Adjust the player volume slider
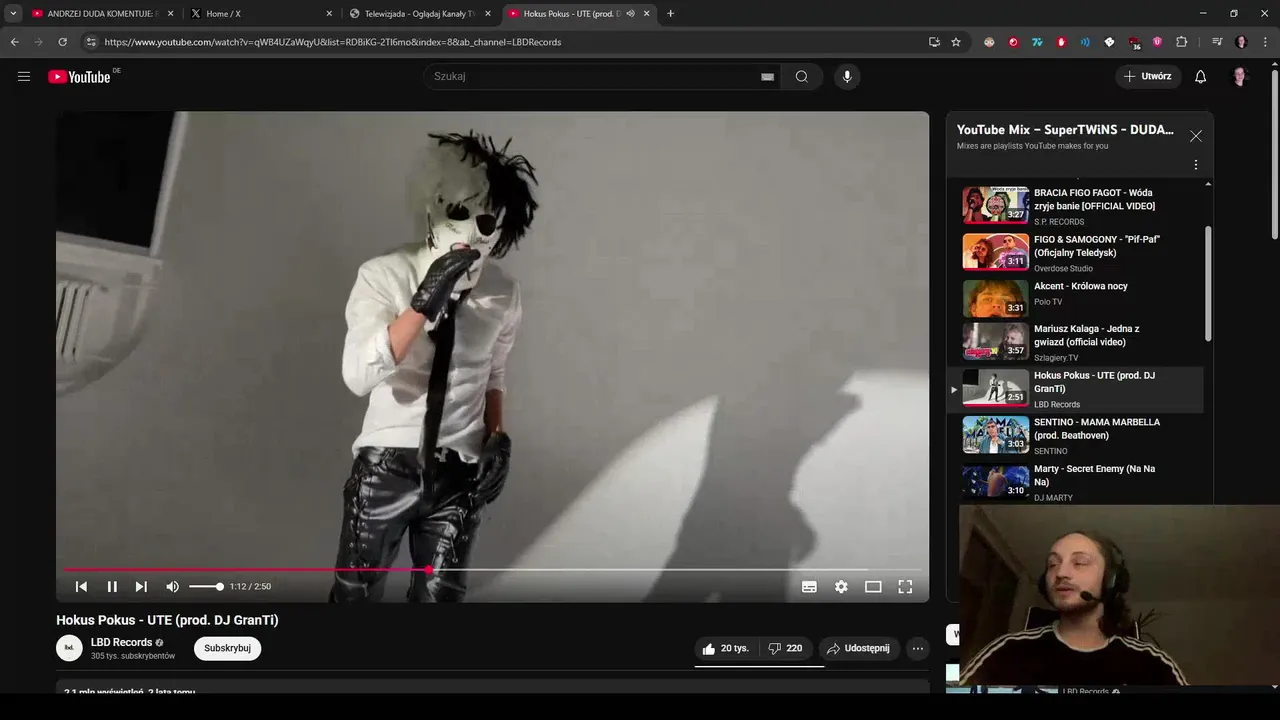Viewport: 1280px width, 720px height. 206,587
